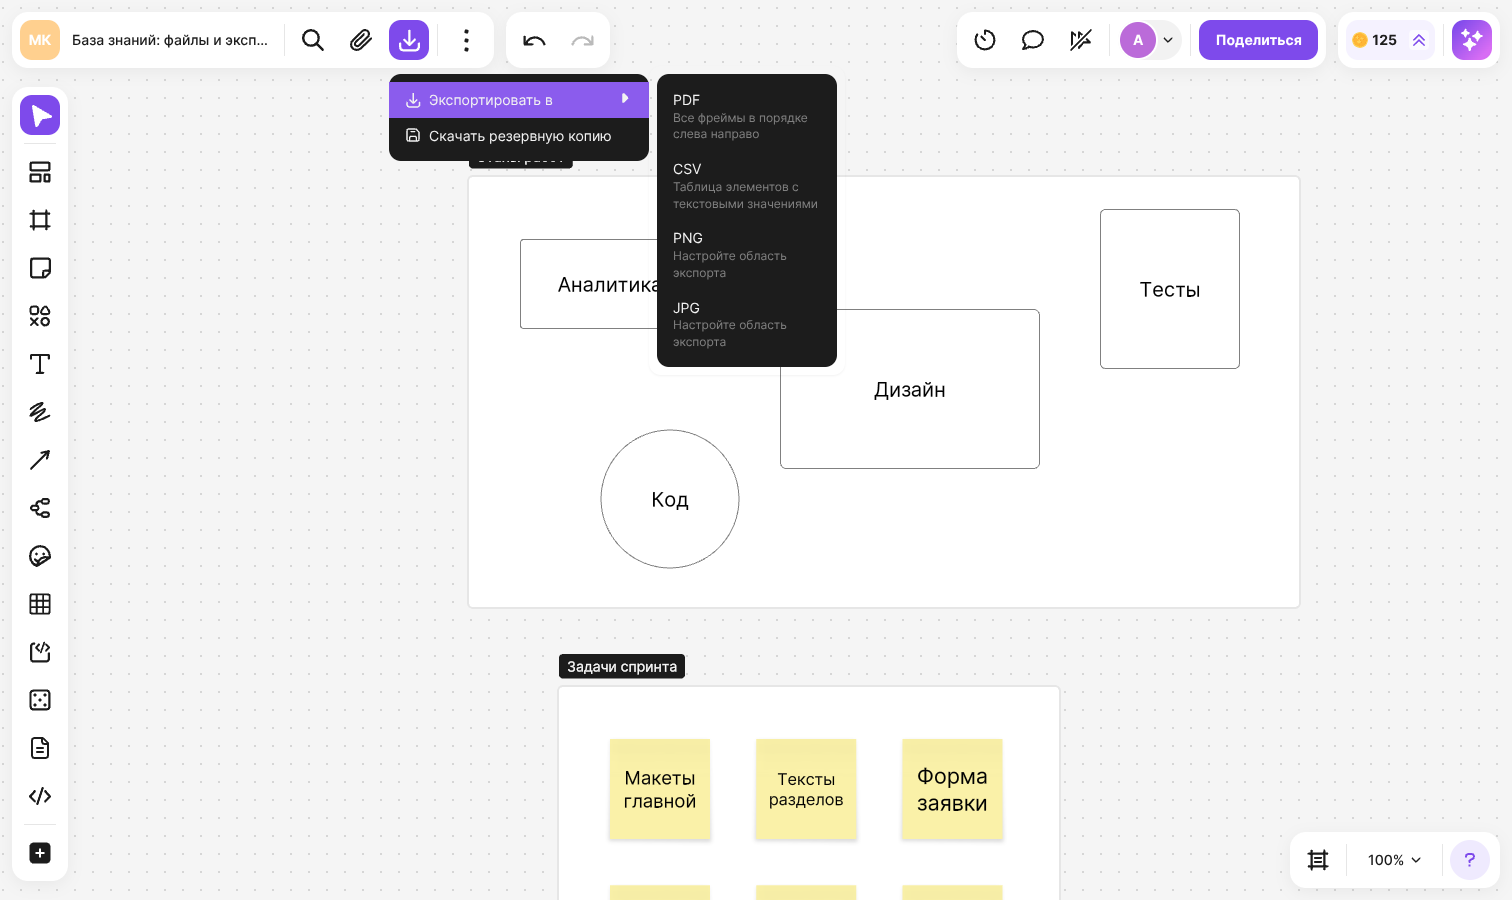1512x900 pixels.
Task: Undo the last action
Action: pyautogui.click(x=534, y=40)
